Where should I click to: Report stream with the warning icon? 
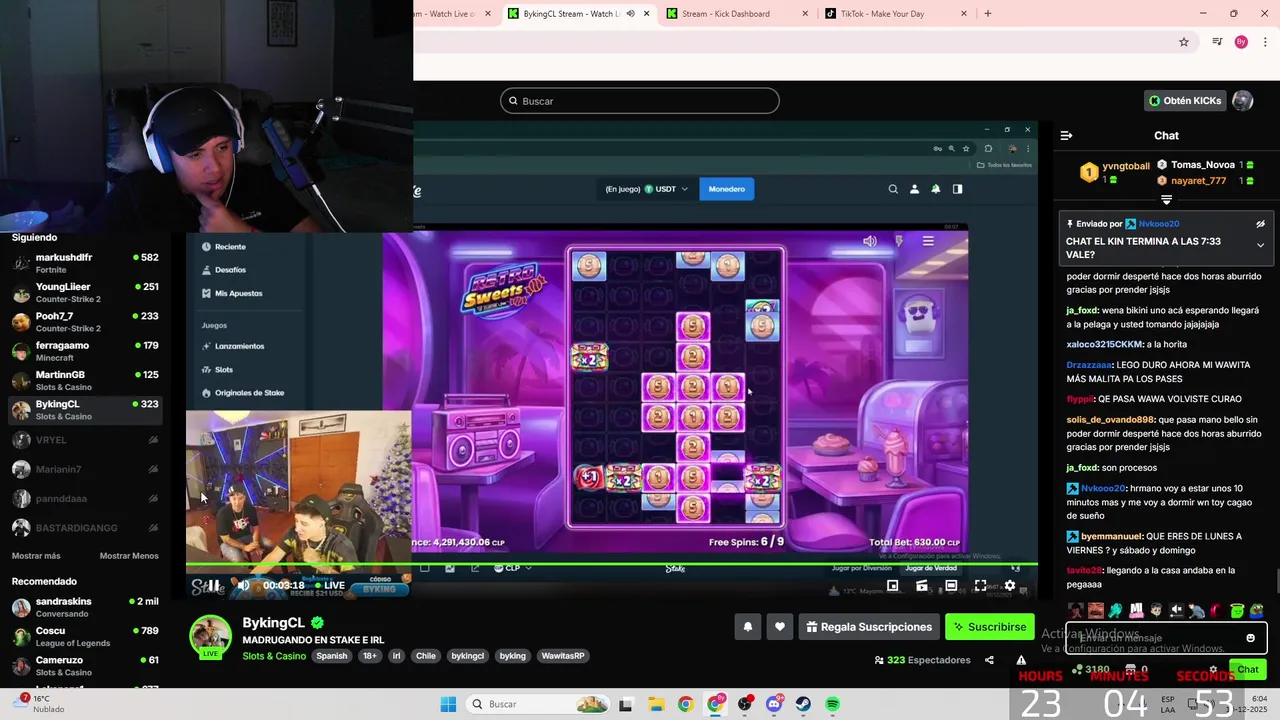pyautogui.click(x=1021, y=660)
